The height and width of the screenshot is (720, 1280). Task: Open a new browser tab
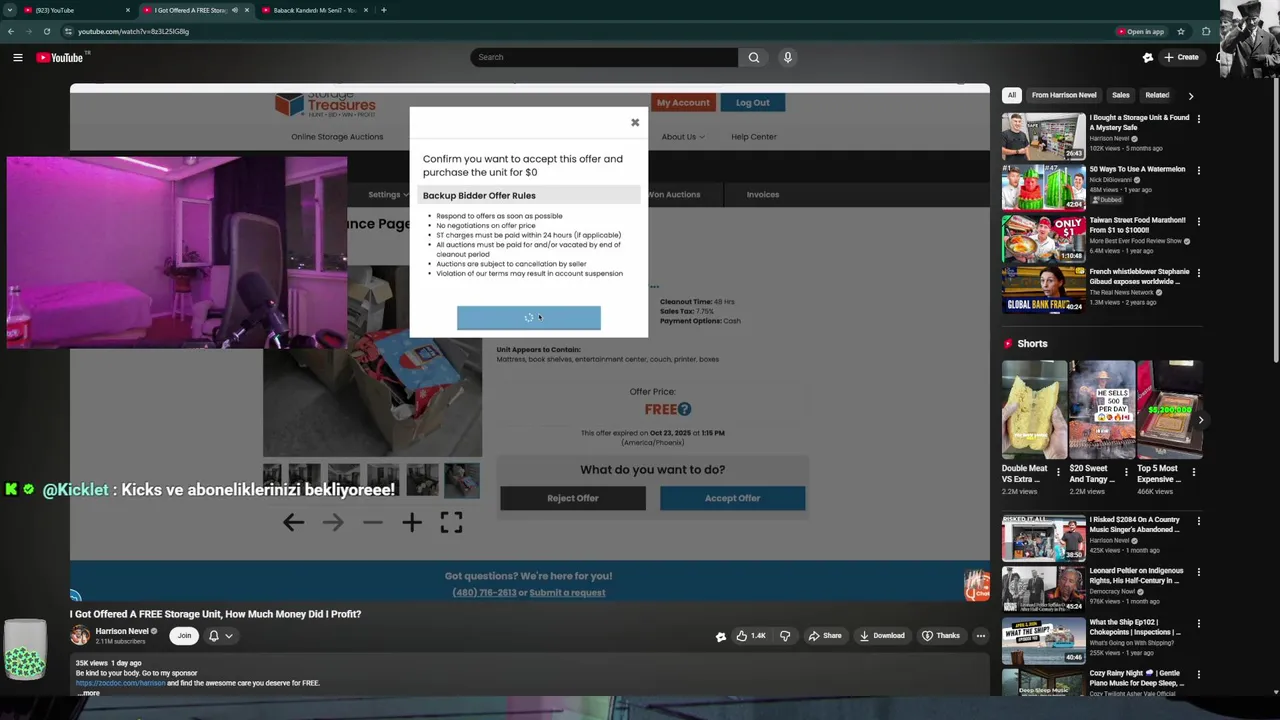point(383,10)
